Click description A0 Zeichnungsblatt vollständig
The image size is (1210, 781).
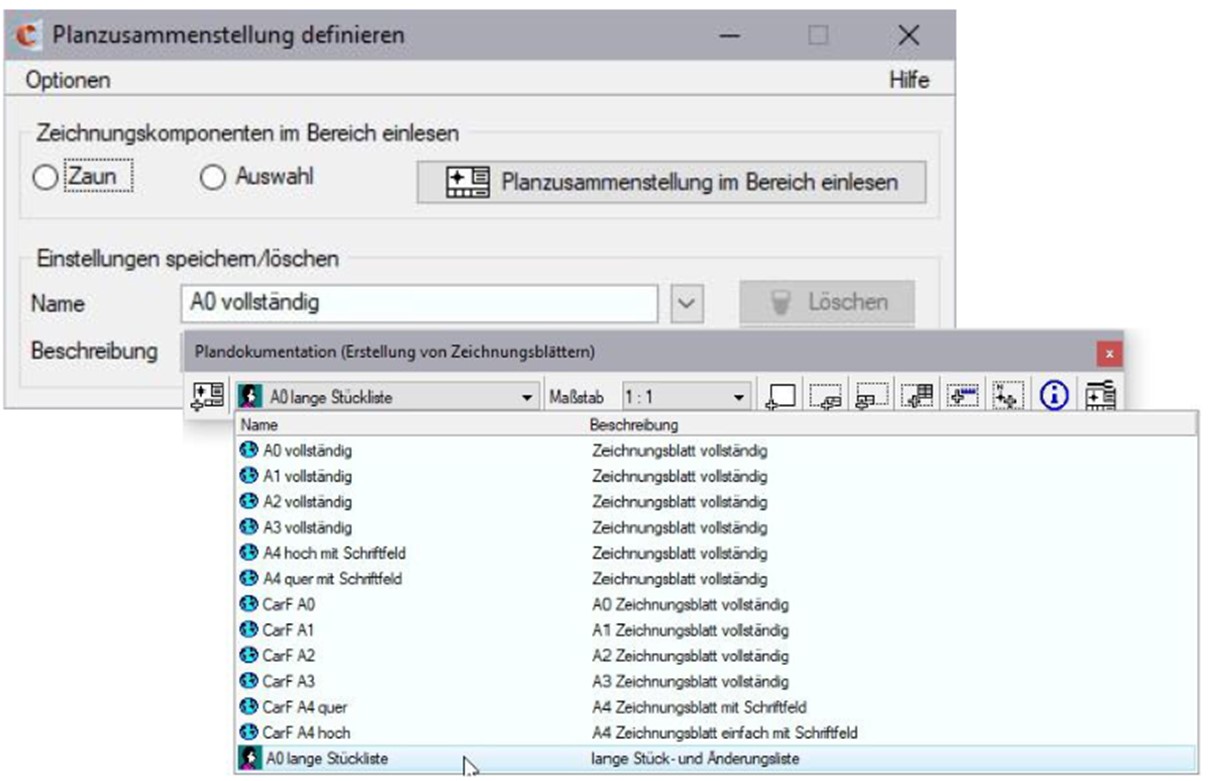(691, 604)
